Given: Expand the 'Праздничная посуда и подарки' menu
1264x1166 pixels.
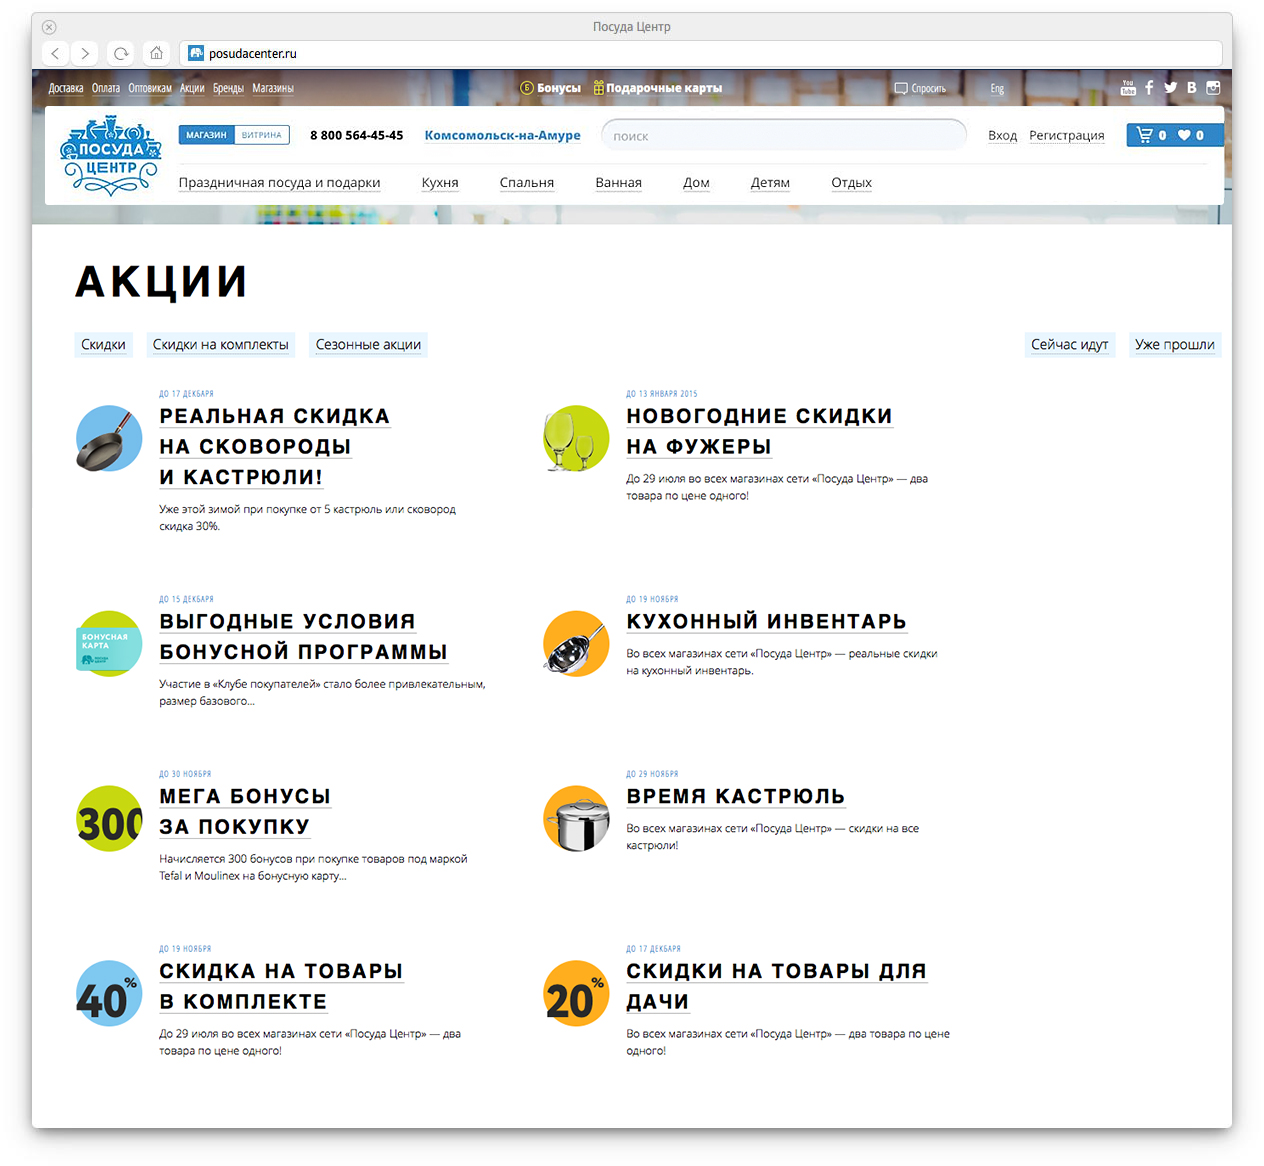Looking at the screenshot, I should click(x=279, y=182).
